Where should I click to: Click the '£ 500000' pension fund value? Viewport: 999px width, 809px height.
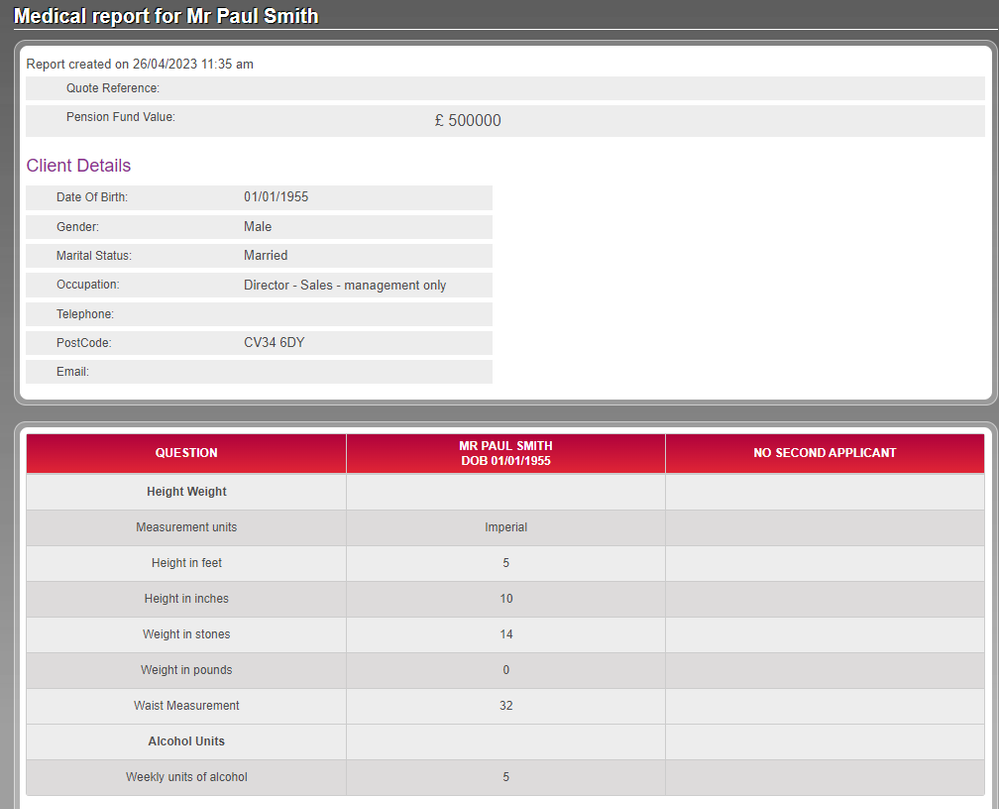[468, 120]
